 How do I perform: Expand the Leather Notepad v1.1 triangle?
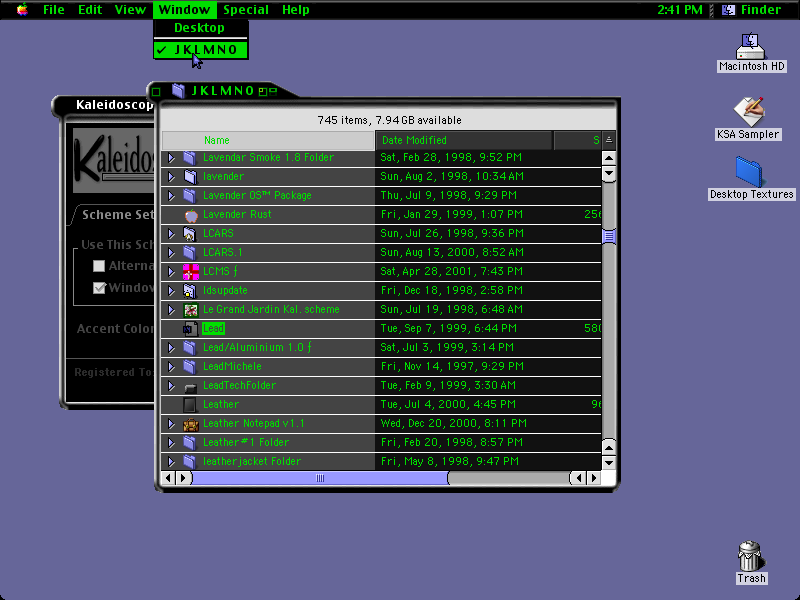point(171,423)
